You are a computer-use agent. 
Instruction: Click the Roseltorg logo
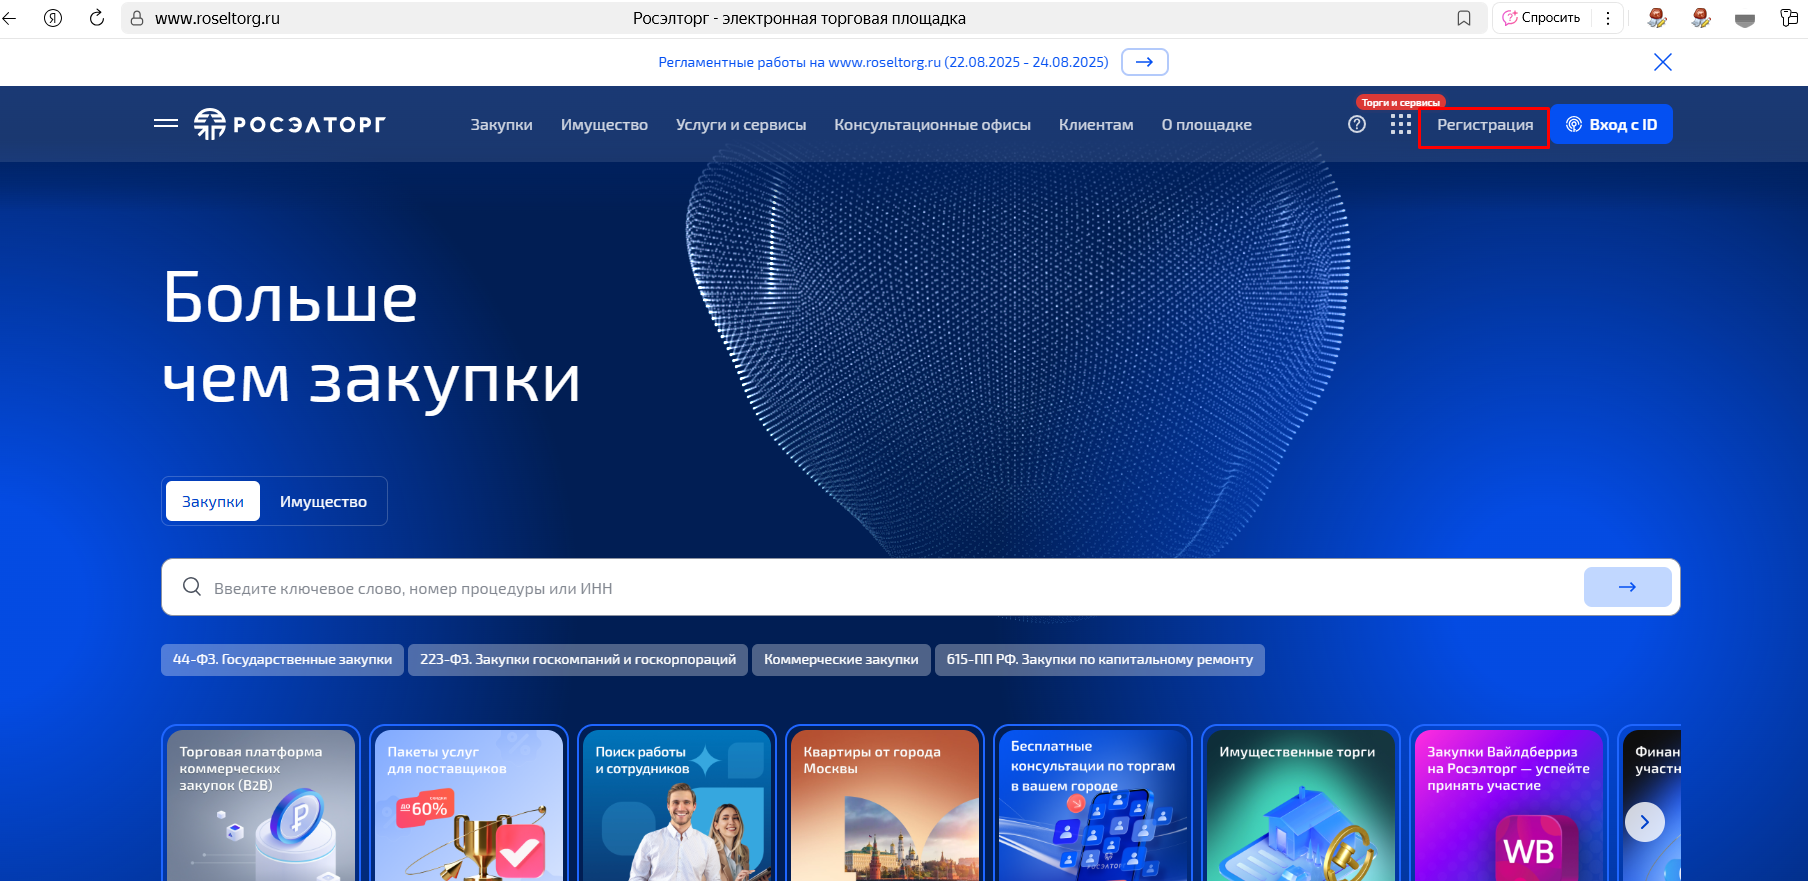pyautogui.click(x=290, y=124)
